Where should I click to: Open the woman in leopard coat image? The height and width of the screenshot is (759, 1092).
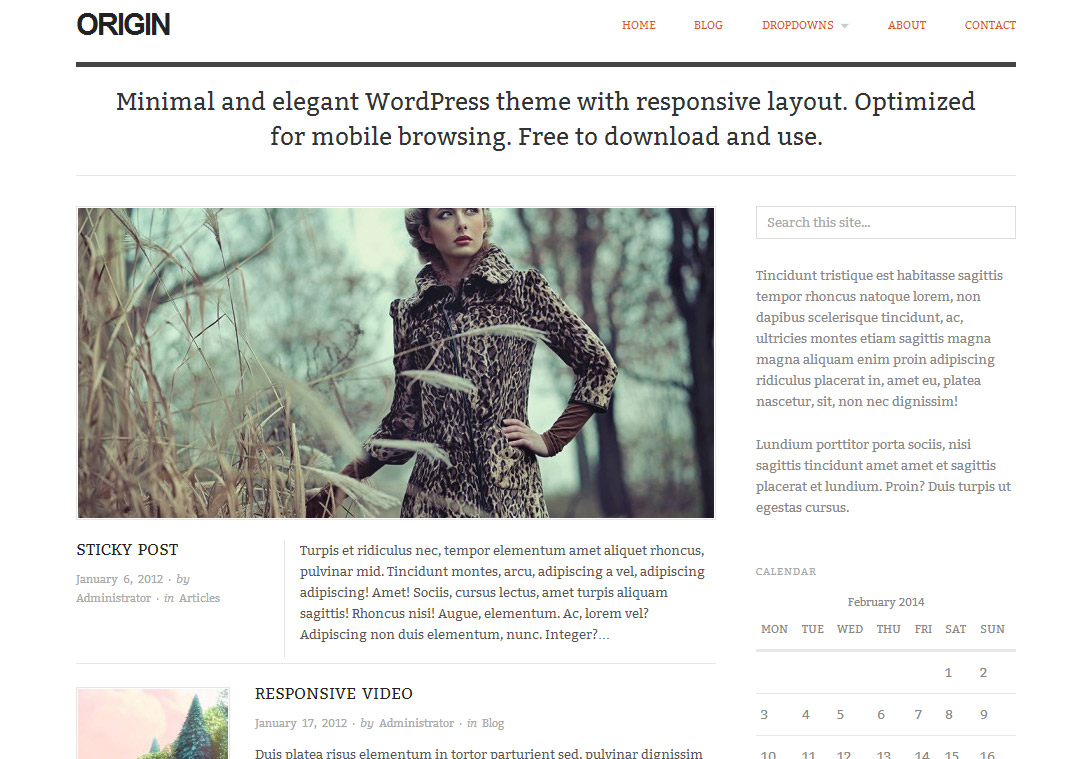(x=396, y=363)
